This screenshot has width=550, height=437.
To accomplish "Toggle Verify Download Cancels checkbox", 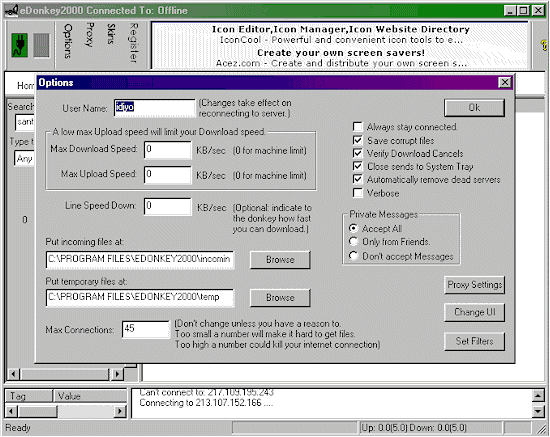I will click(x=358, y=153).
